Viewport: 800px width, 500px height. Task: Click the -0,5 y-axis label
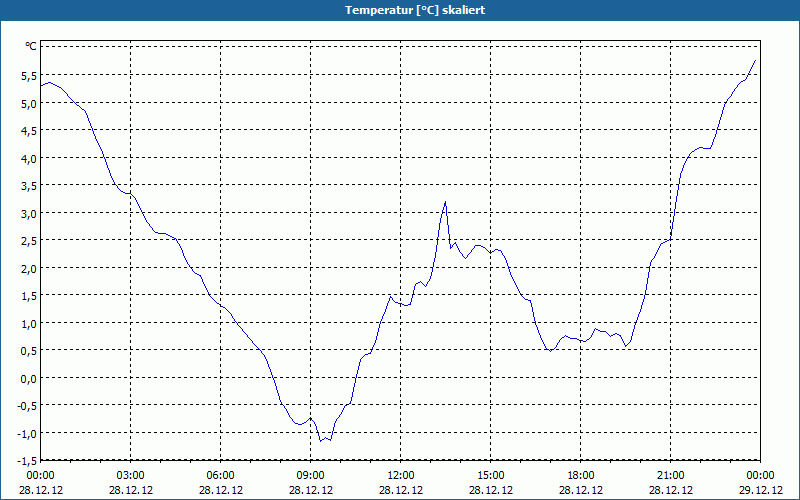tap(27, 406)
